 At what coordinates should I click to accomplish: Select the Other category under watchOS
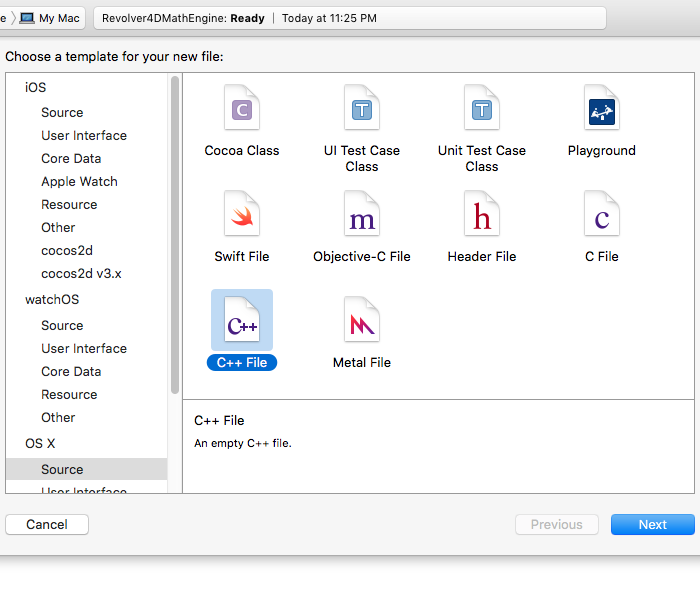[x=58, y=417]
